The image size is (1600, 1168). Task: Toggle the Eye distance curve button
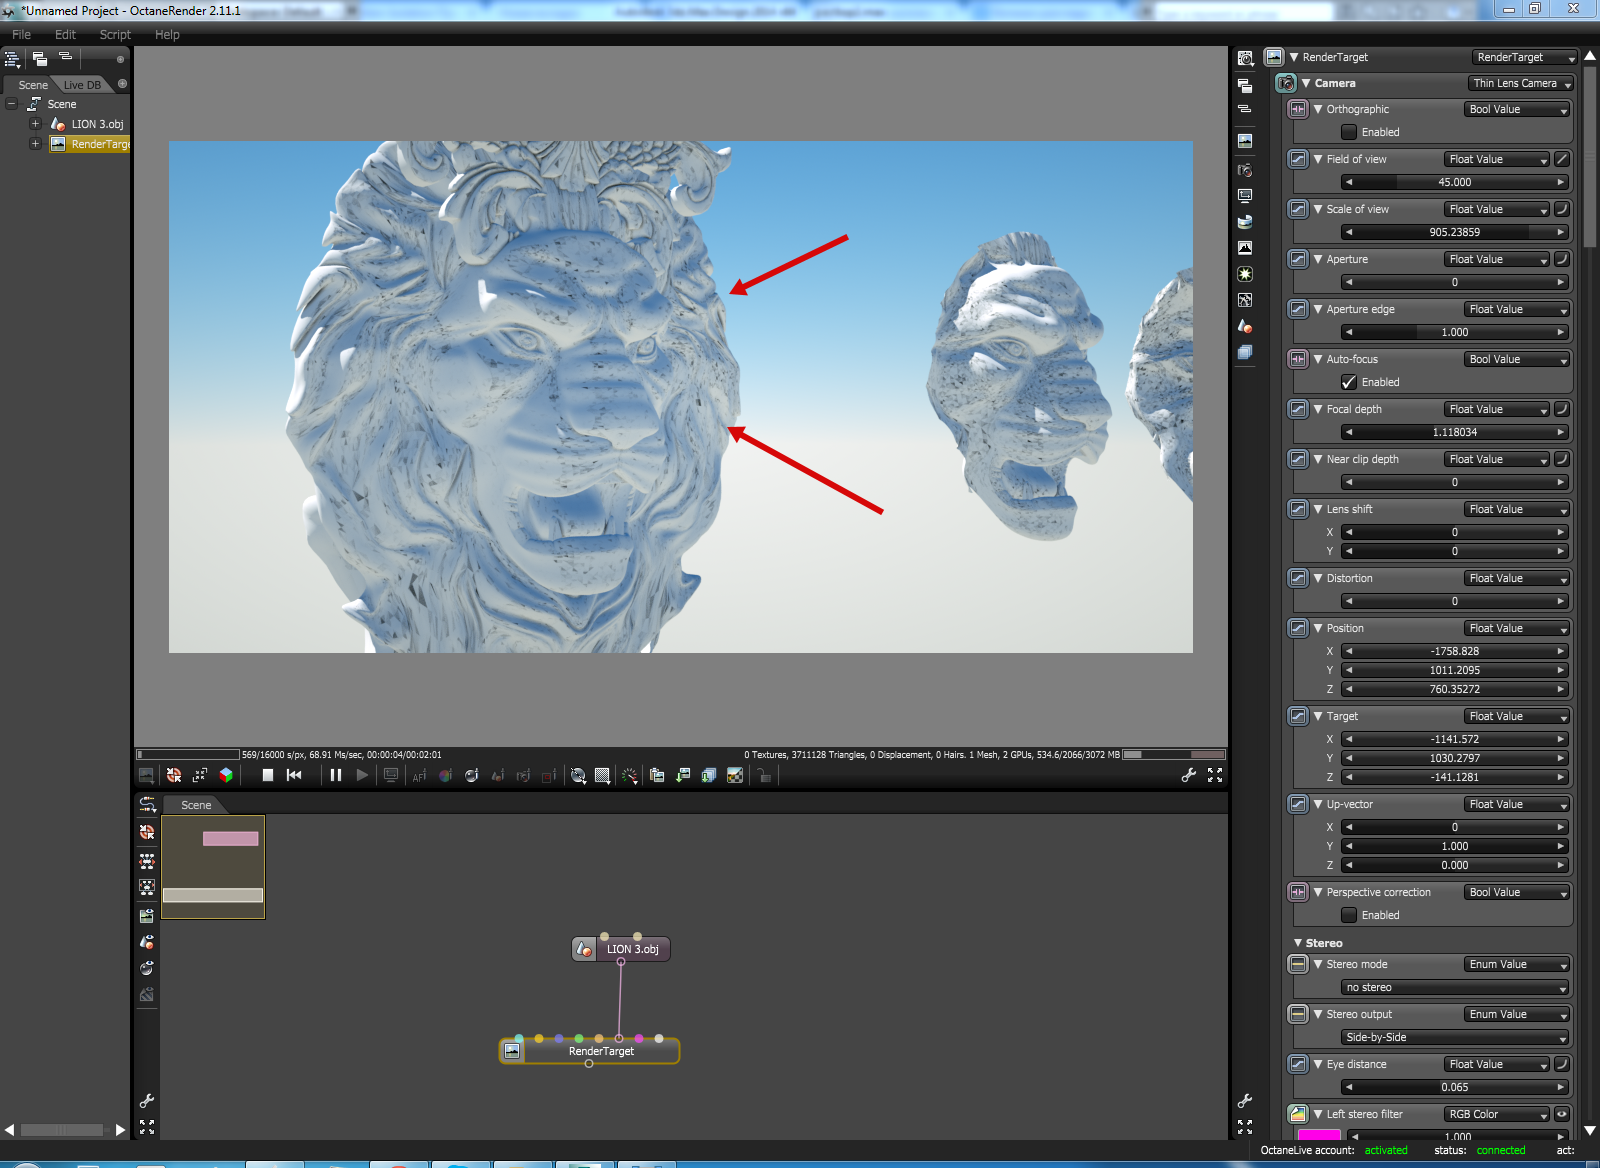pyautogui.click(x=1562, y=1064)
